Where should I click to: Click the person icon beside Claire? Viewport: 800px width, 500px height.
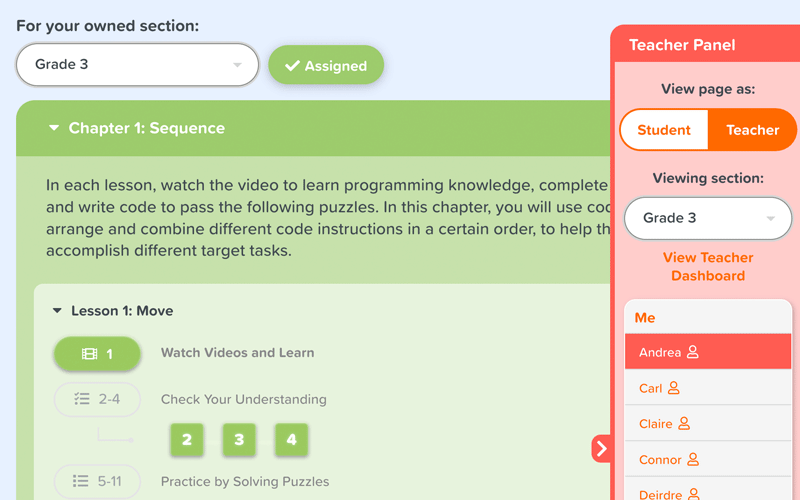684,424
